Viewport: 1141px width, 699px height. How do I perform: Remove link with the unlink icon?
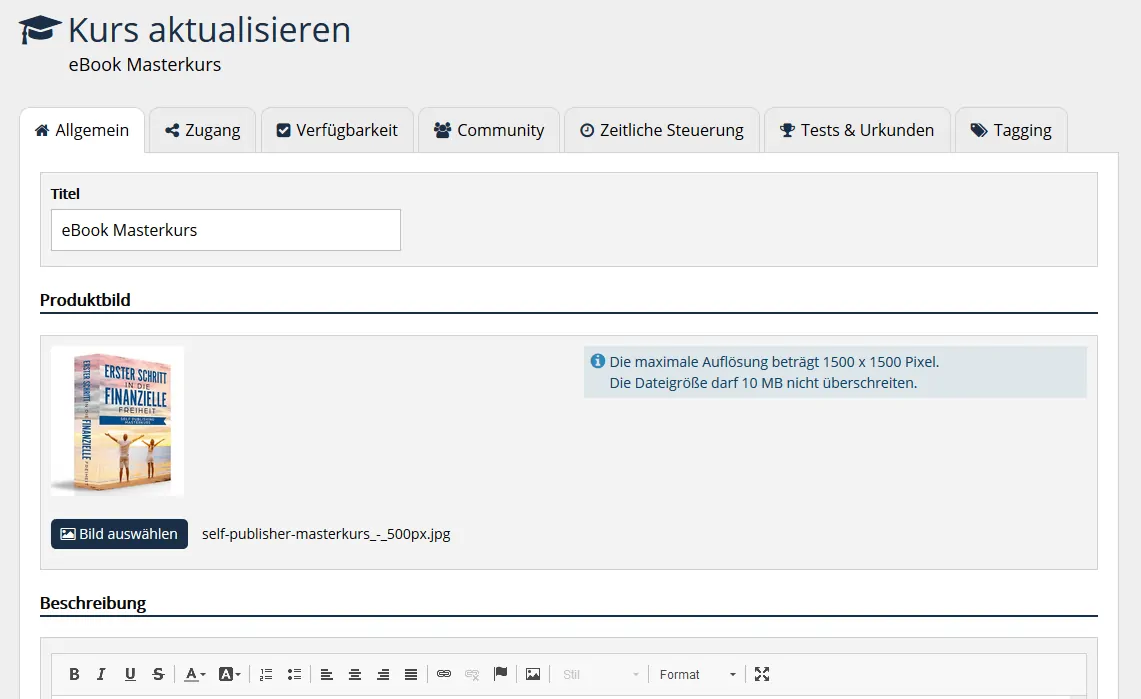(472, 674)
